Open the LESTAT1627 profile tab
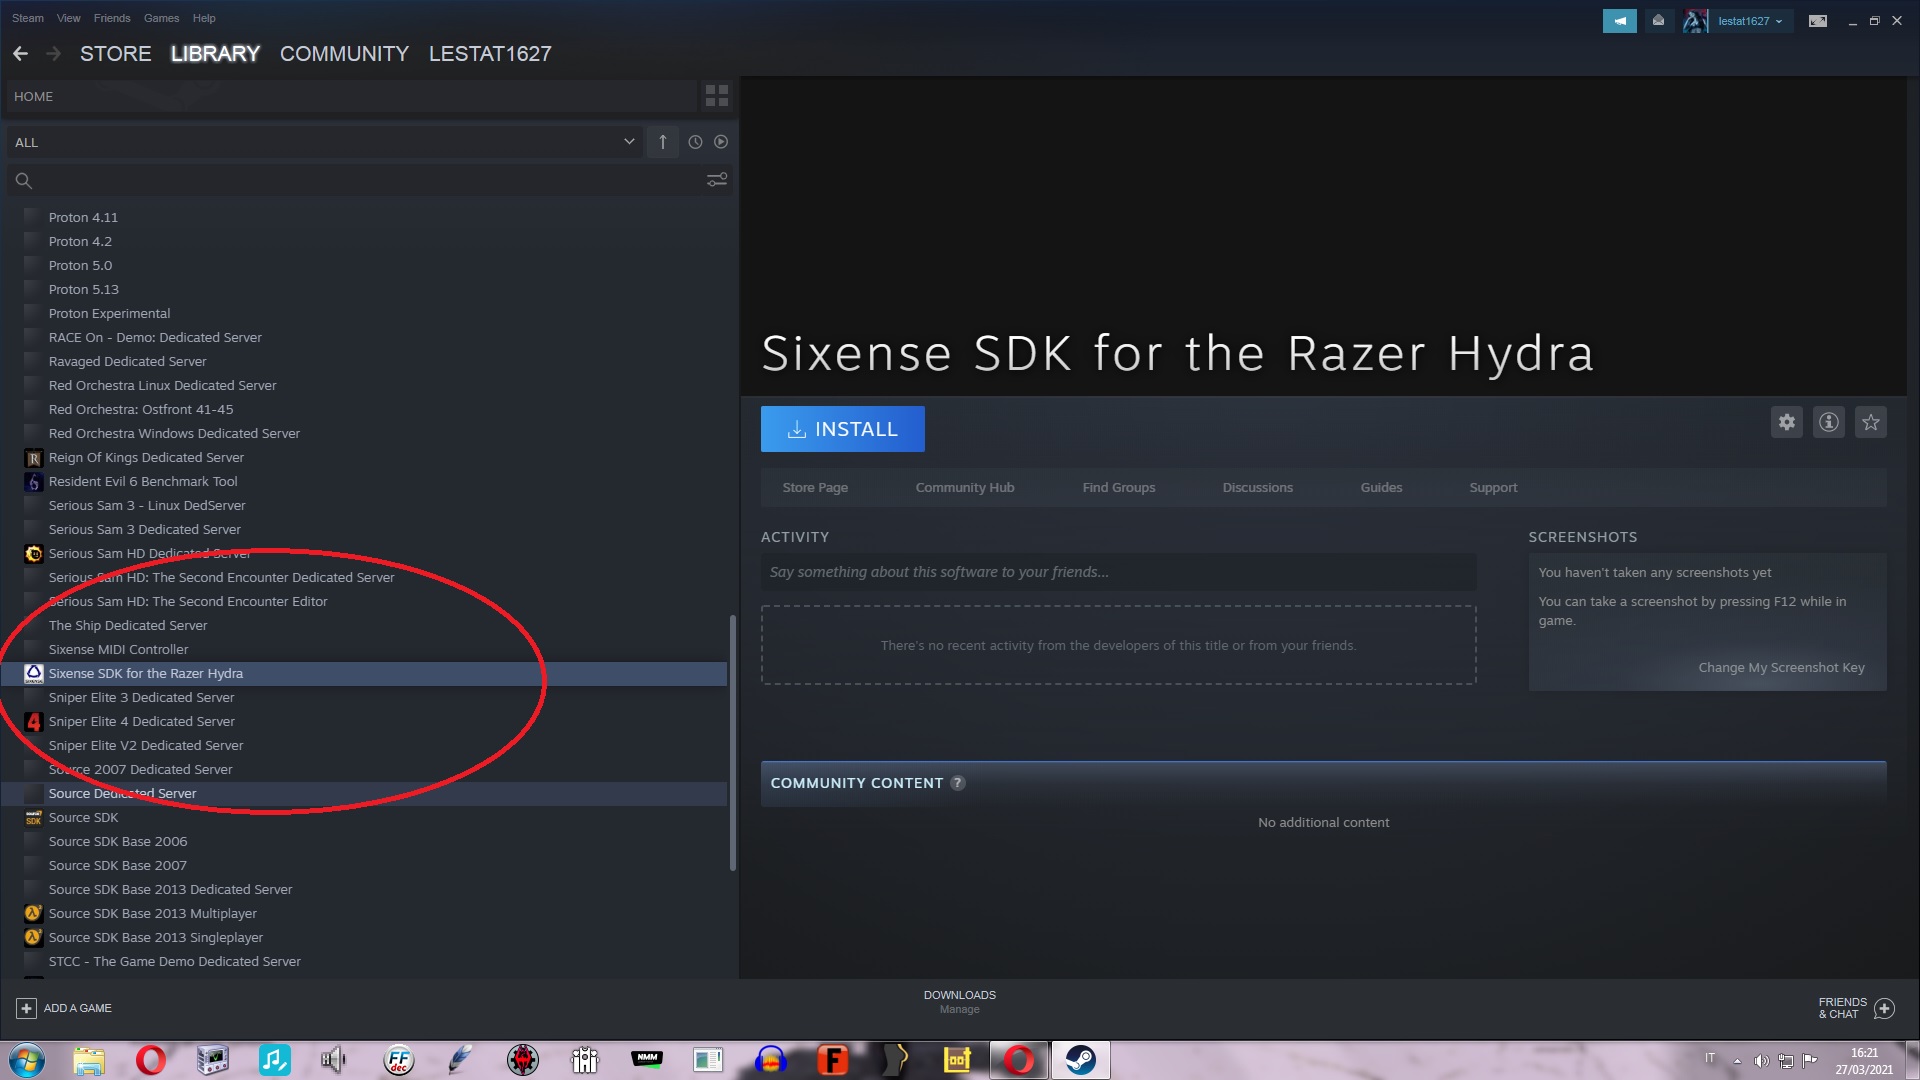 coord(490,54)
